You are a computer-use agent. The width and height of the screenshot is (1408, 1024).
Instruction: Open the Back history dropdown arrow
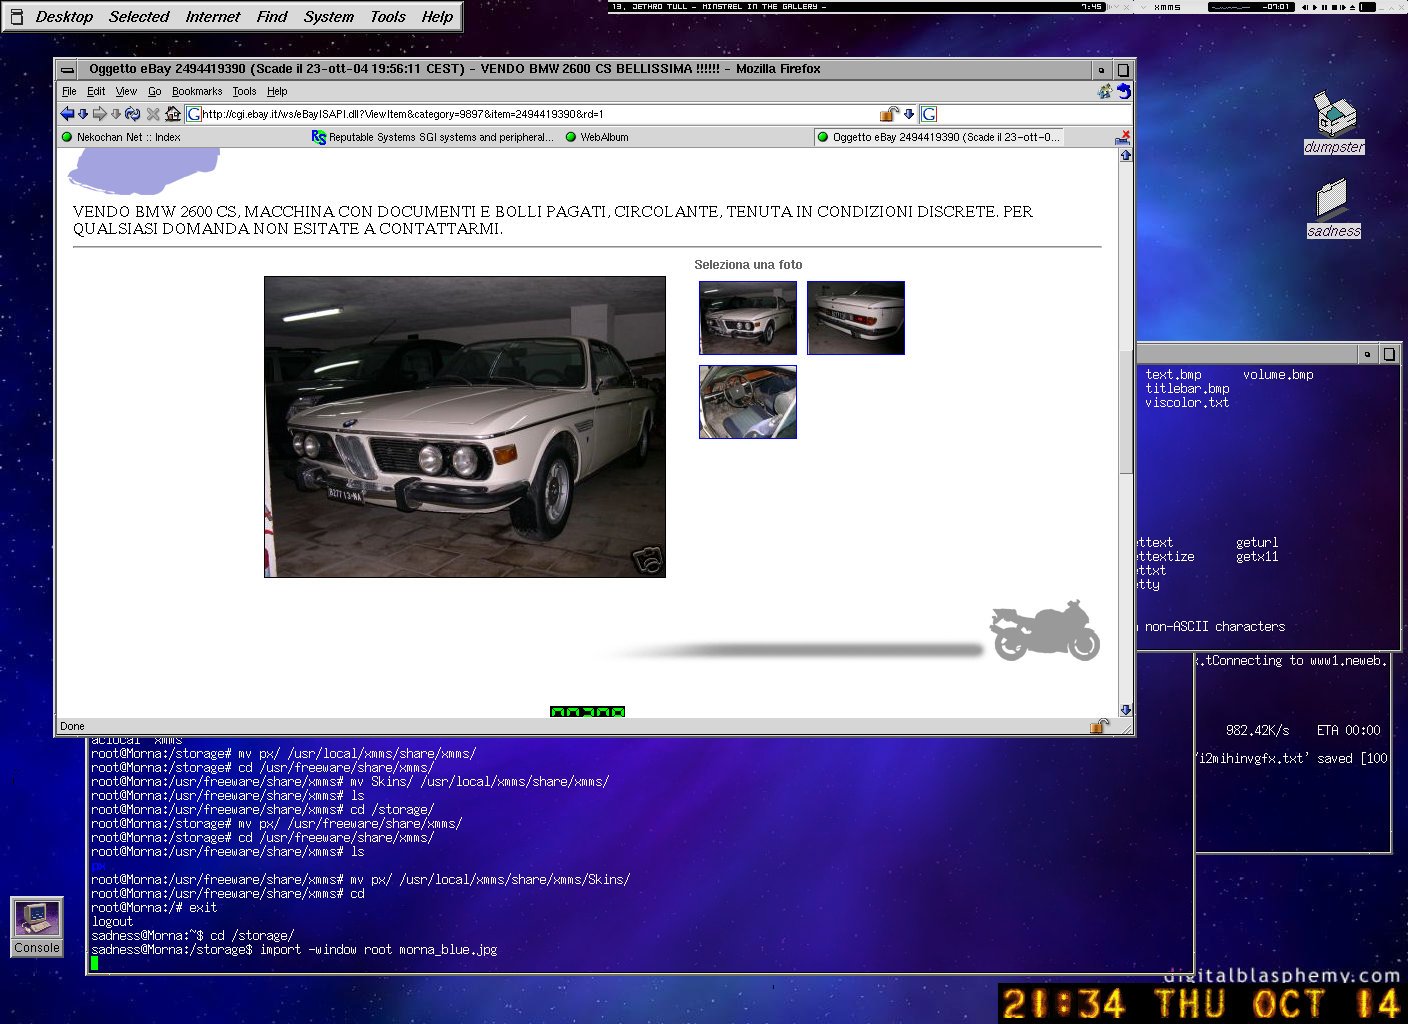click(83, 114)
